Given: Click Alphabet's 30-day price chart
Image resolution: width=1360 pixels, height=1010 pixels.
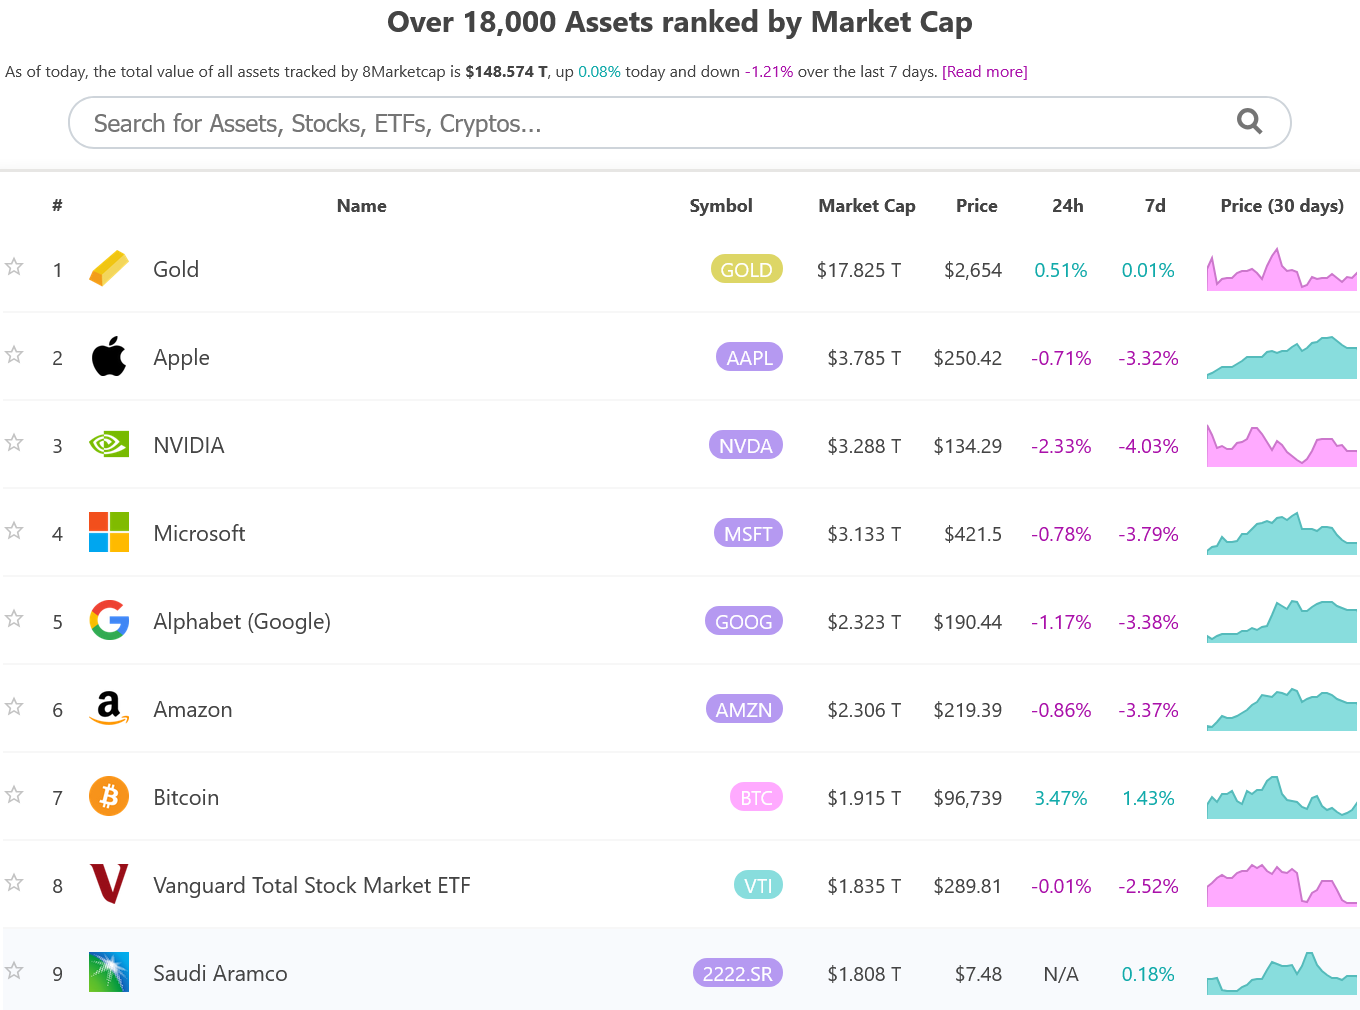Looking at the screenshot, I should pos(1282,621).
